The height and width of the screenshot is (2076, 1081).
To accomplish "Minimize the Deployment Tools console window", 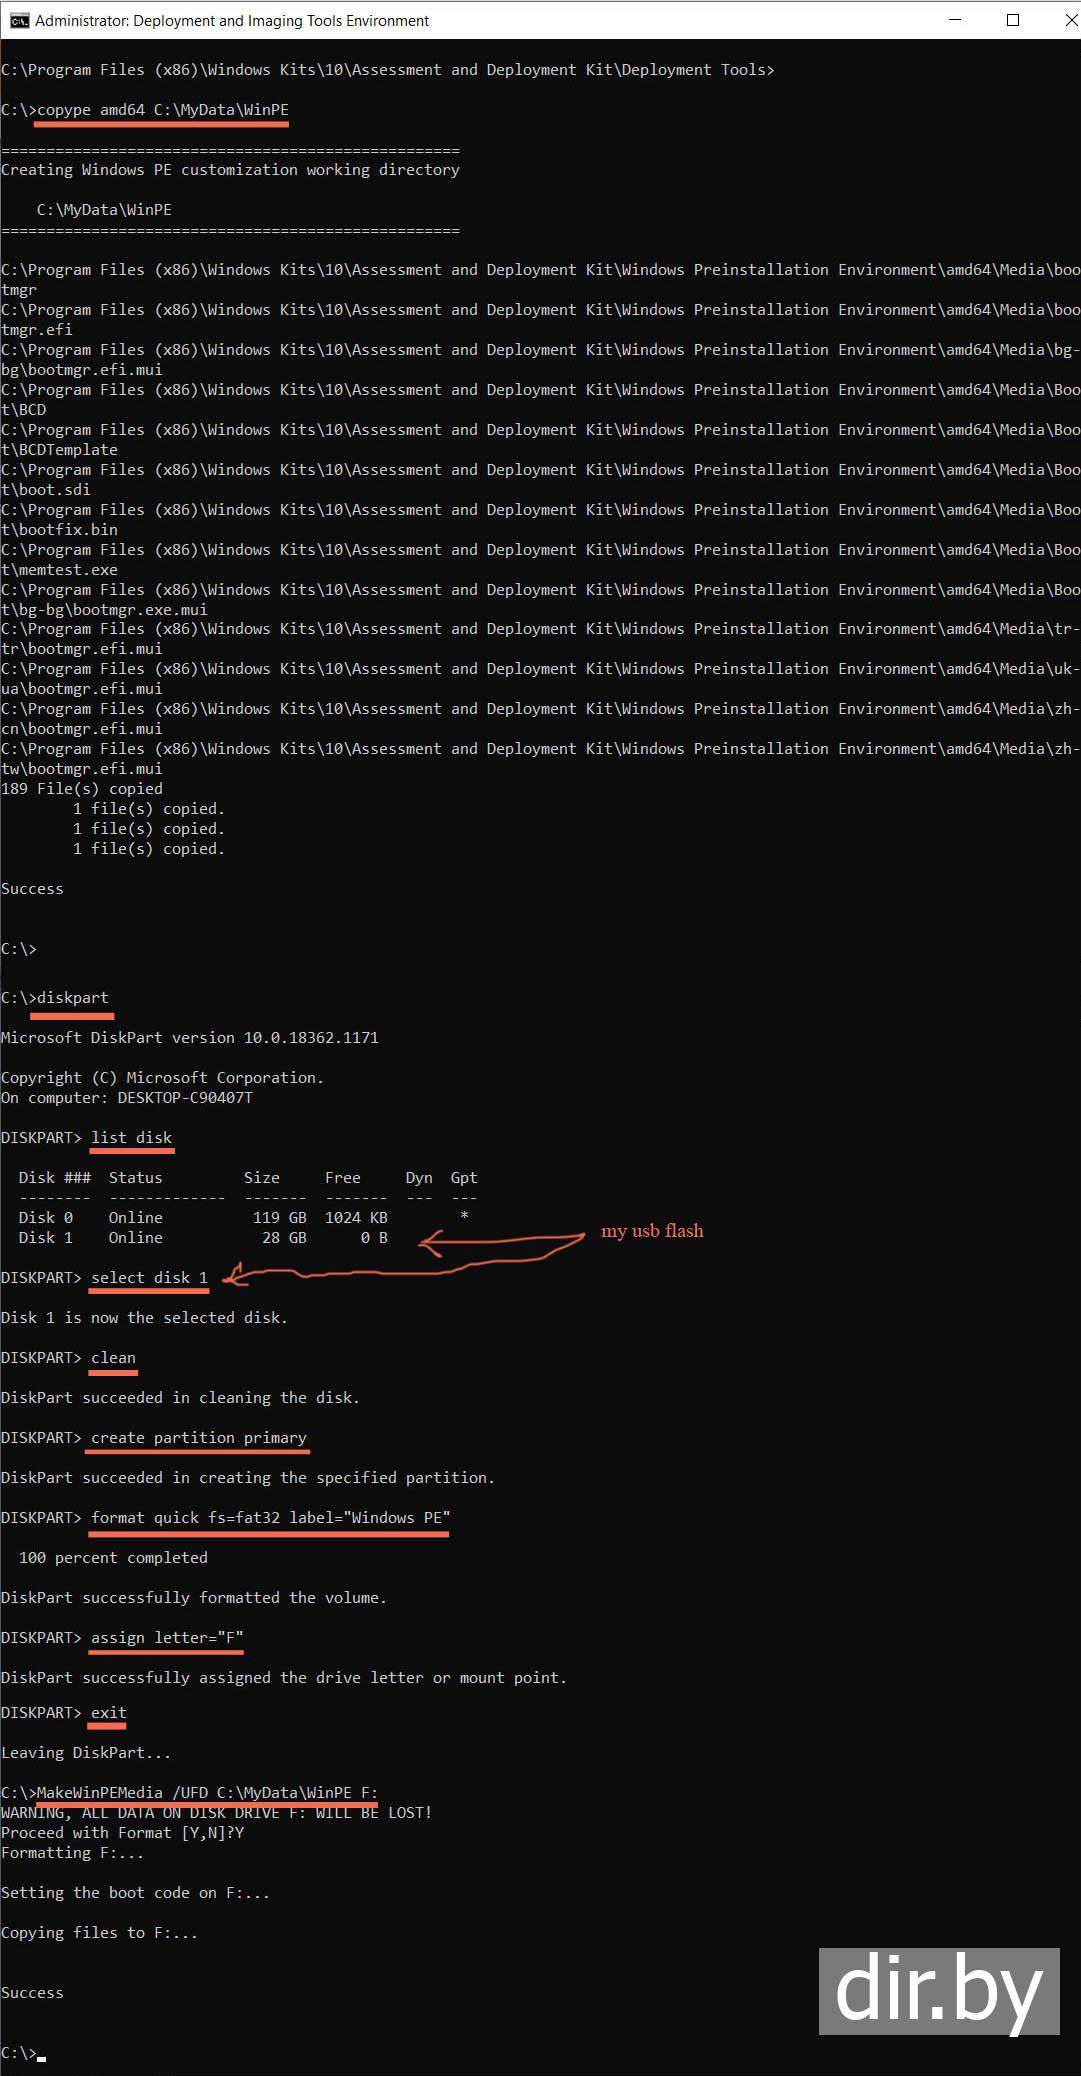I will 955,20.
